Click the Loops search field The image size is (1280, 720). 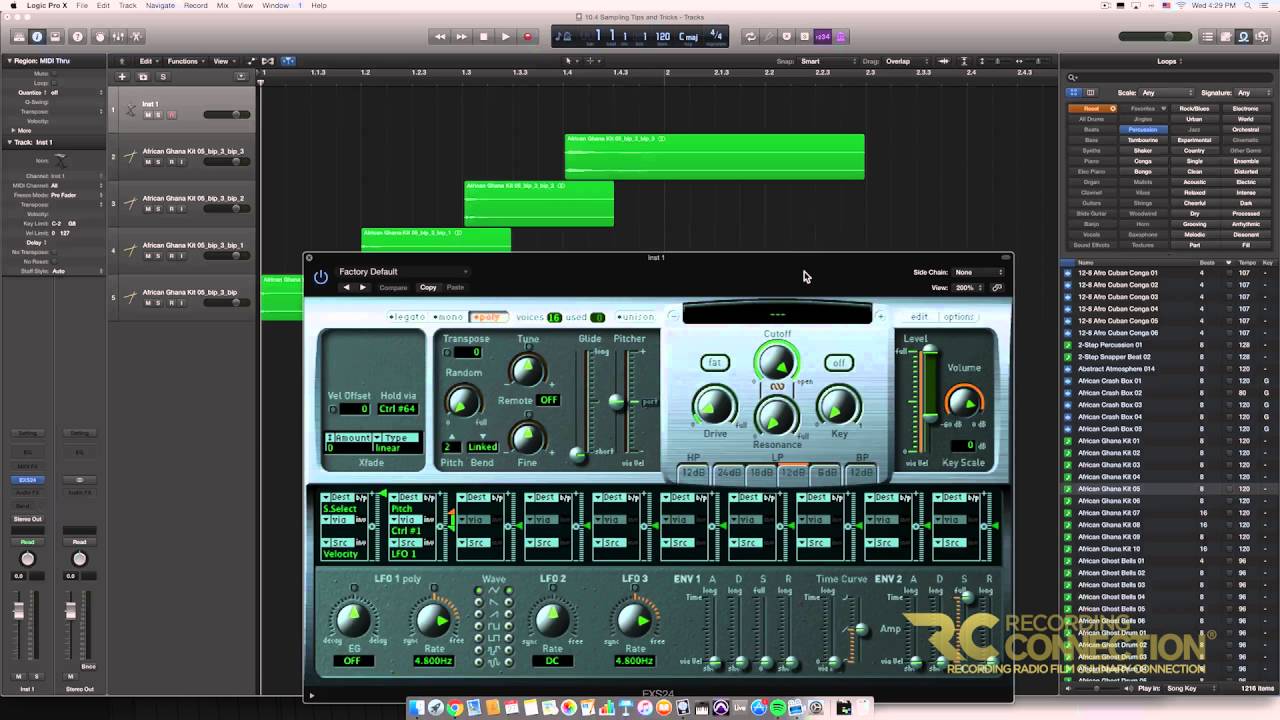pos(1170,77)
